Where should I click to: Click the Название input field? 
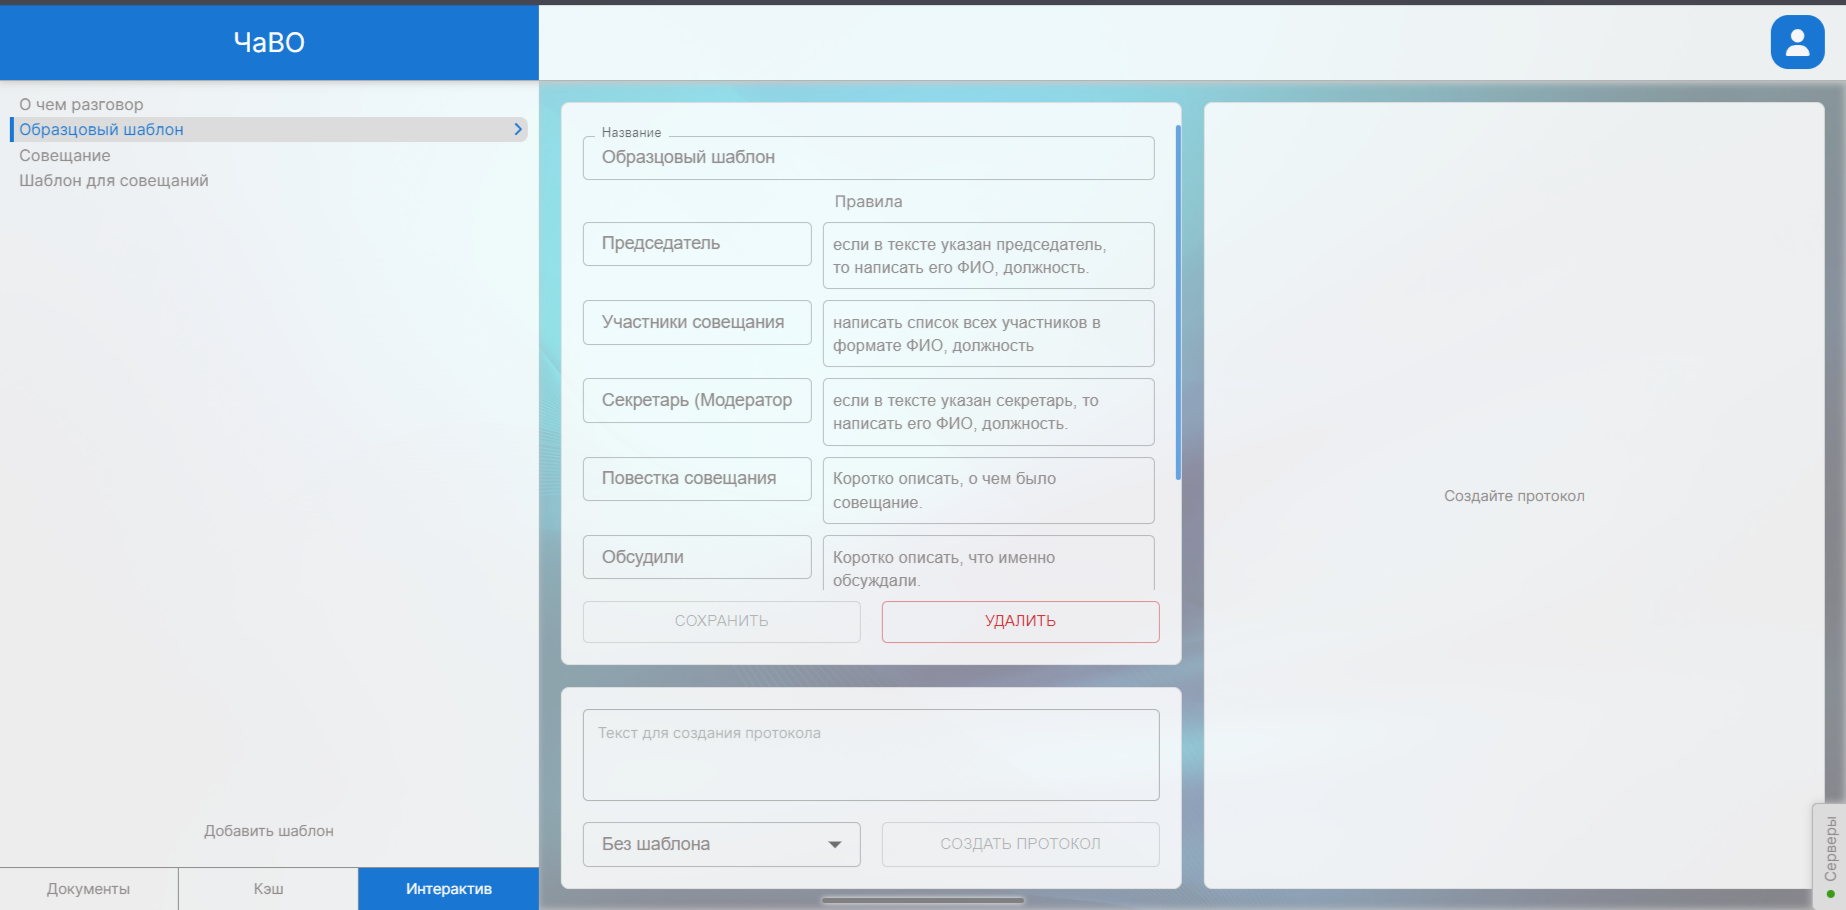pyautogui.click(x=867, y=158)
